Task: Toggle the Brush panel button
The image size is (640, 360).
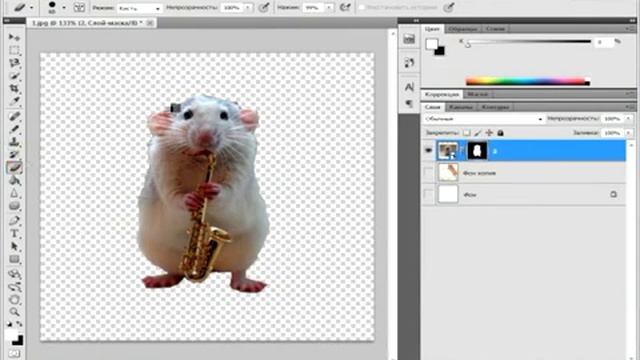Action: [79, 7]
